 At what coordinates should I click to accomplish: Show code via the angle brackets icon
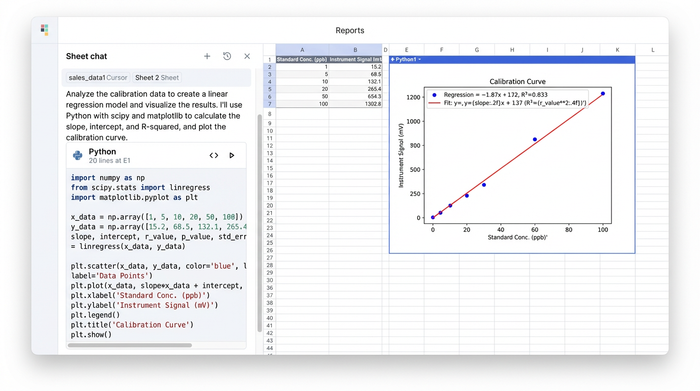click(214, 155)
